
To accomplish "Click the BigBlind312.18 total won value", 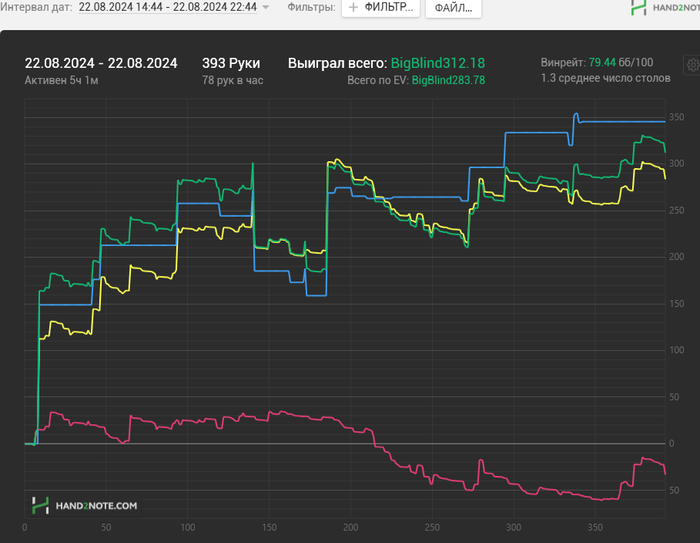I will 438,63.
